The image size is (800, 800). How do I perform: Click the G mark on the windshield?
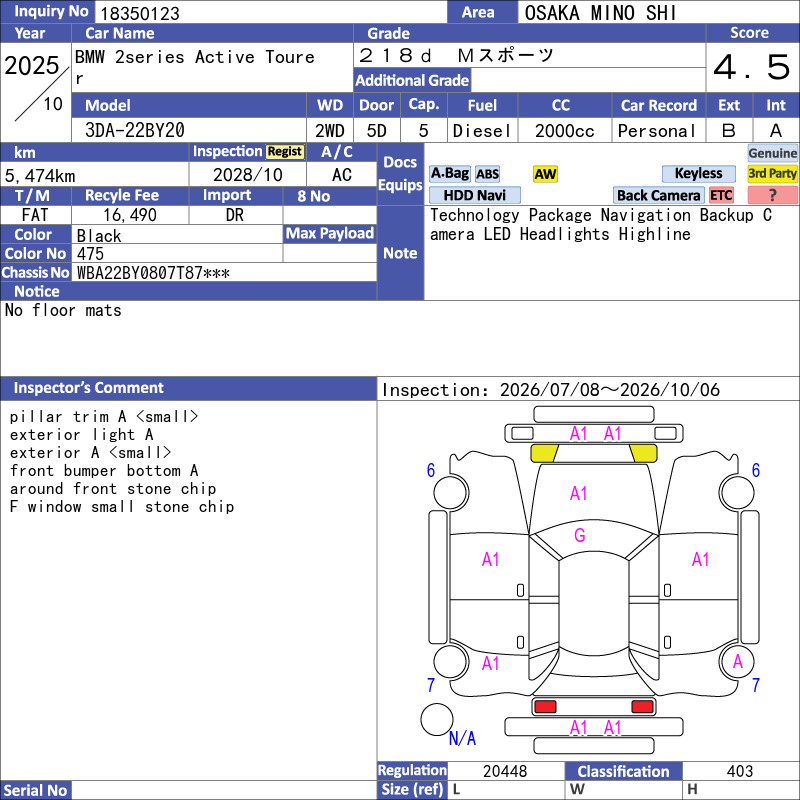click(x=580, y=535)
